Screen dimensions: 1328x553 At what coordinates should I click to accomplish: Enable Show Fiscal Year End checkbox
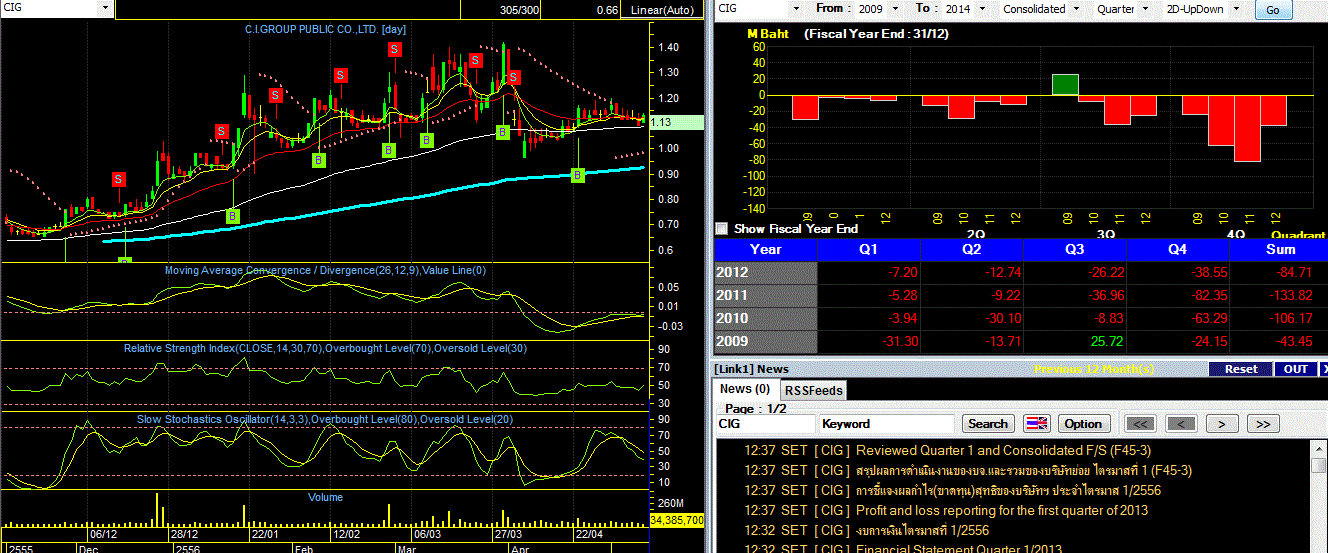(x=722, y=229)
